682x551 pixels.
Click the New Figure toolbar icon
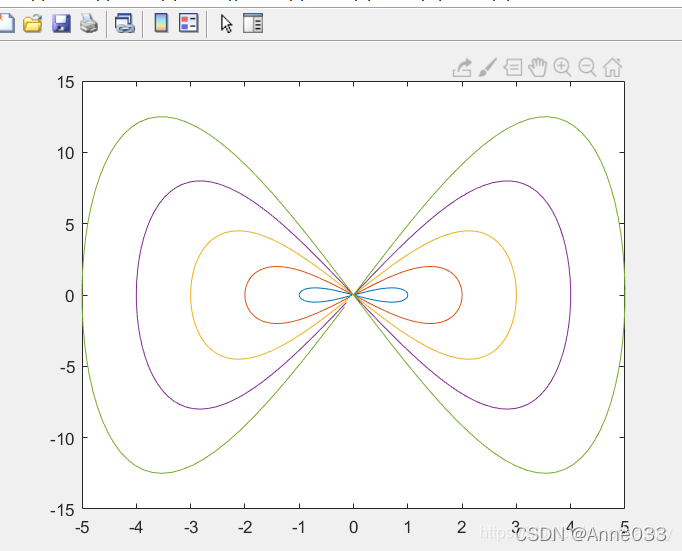pos(6,23)
